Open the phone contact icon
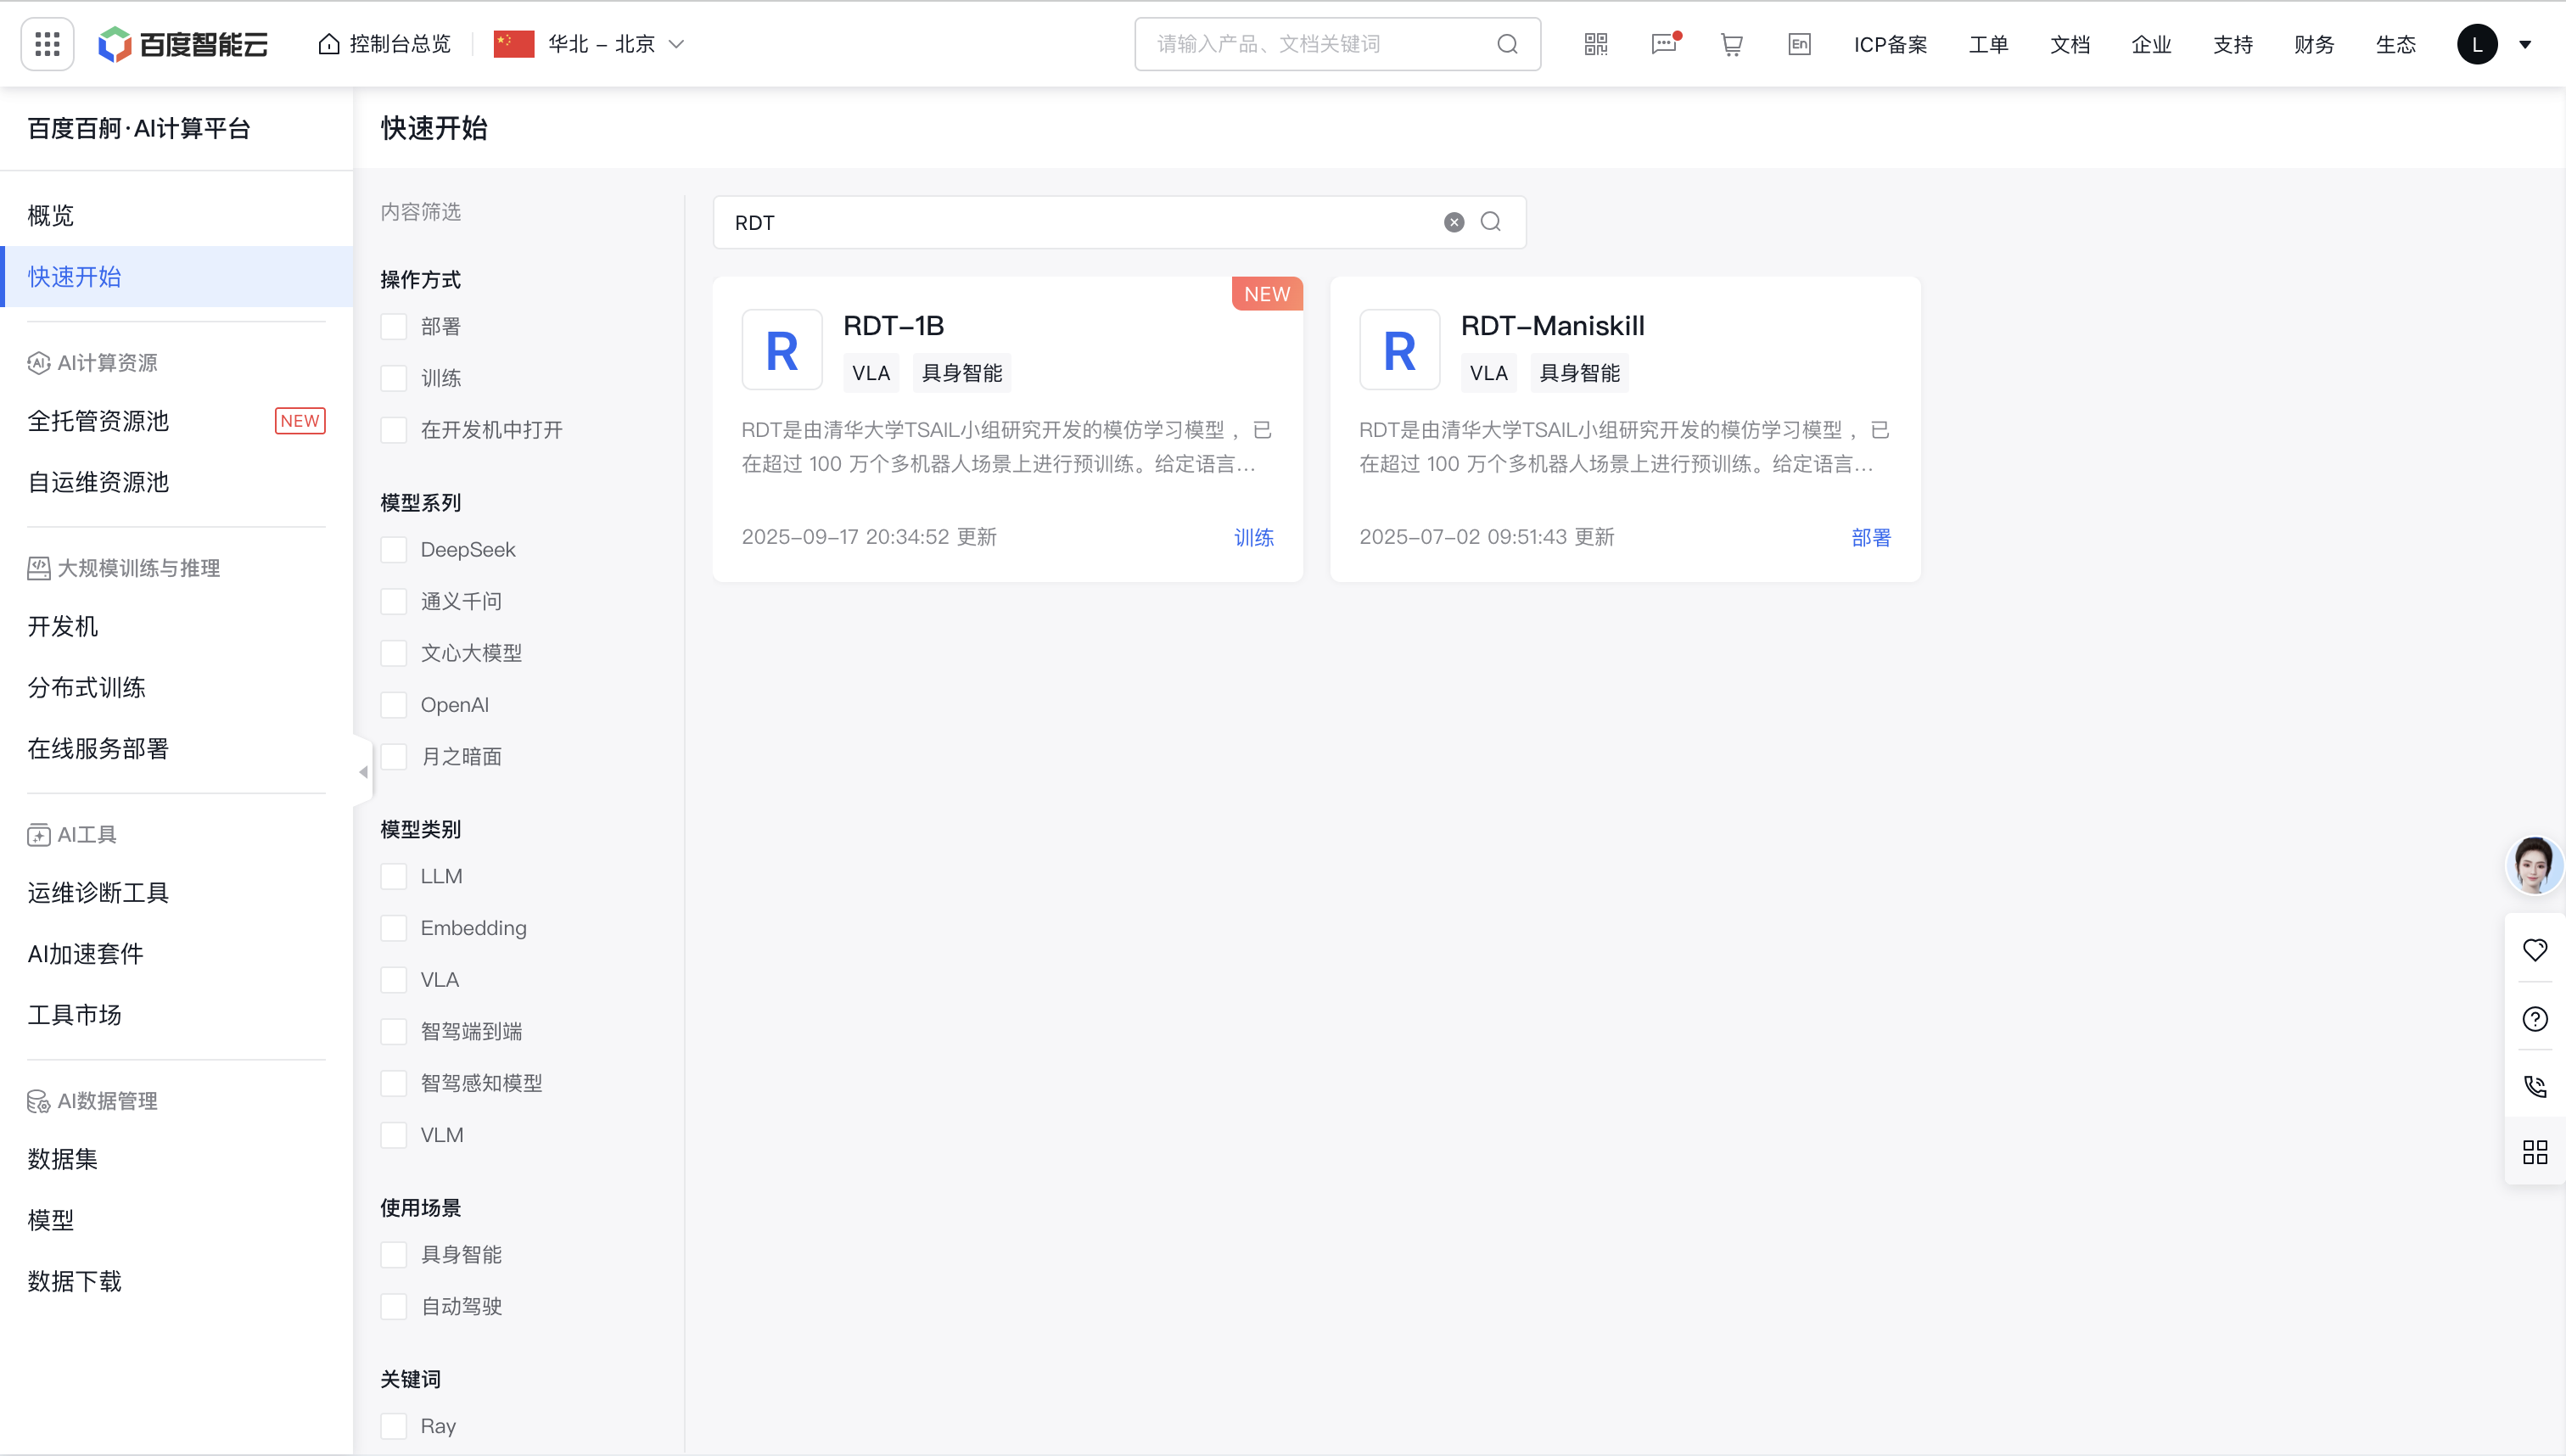2566x1456 pixels. point(2535,1086)
